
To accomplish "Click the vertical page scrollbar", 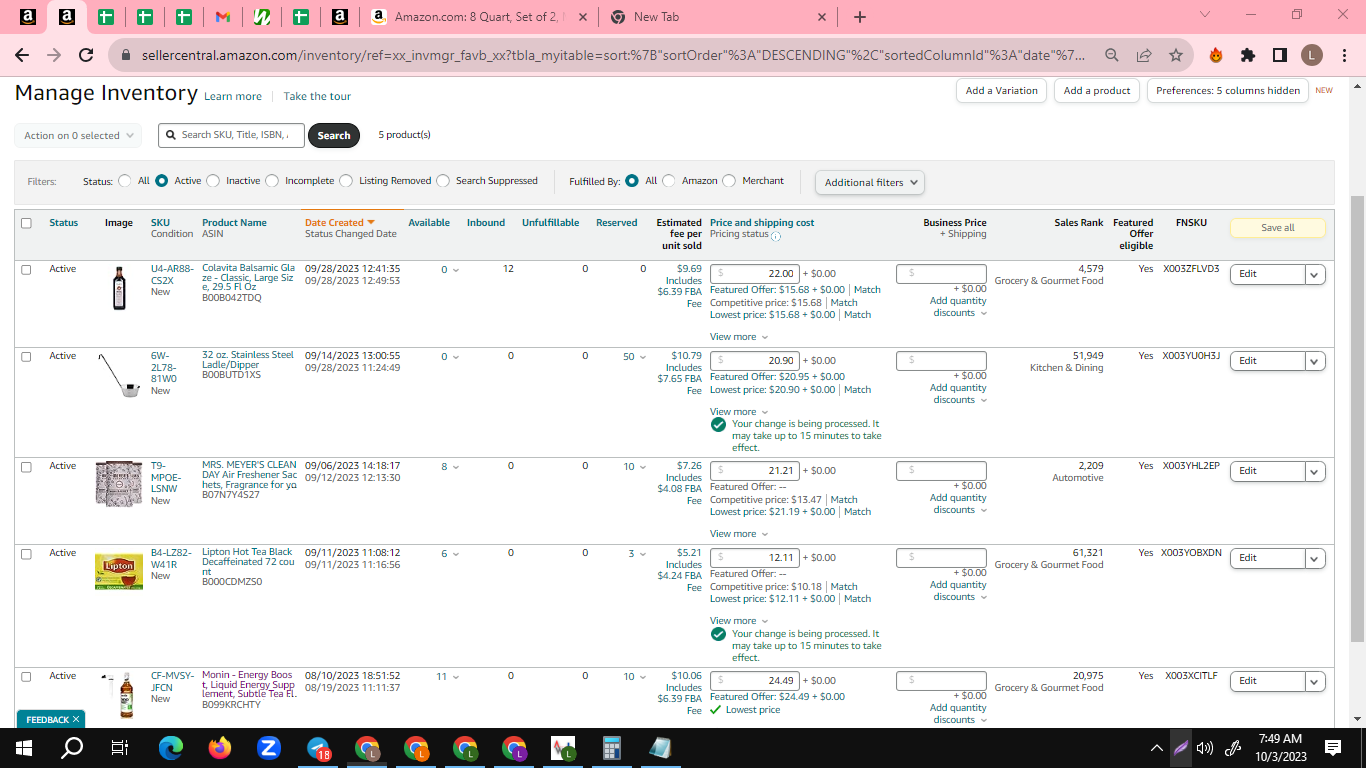I will (1357, 420).
